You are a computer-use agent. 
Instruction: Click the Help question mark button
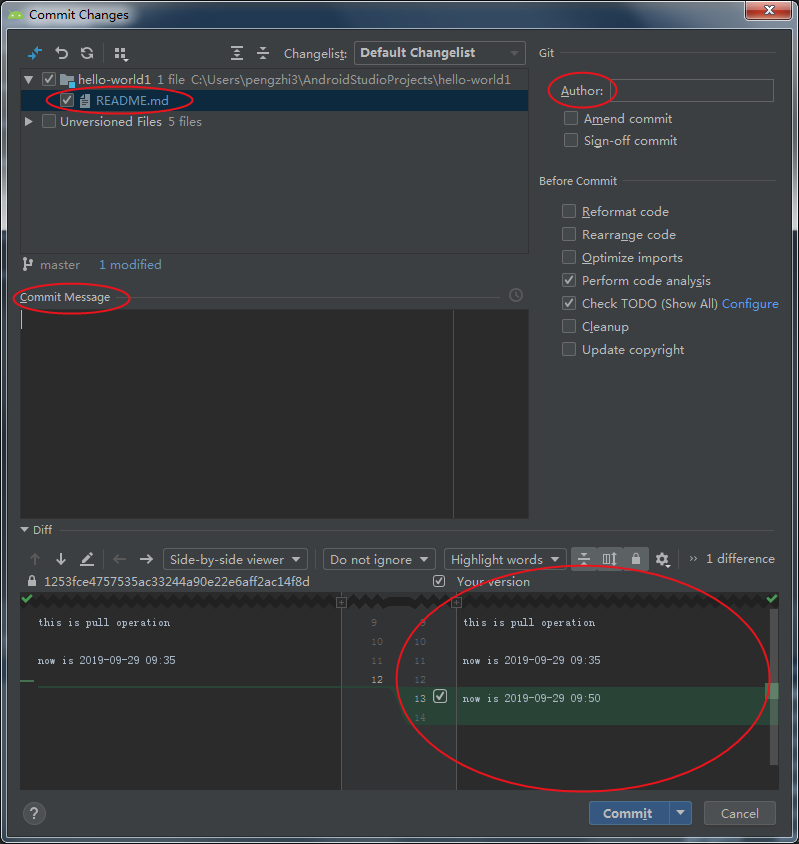click(34, 813)
